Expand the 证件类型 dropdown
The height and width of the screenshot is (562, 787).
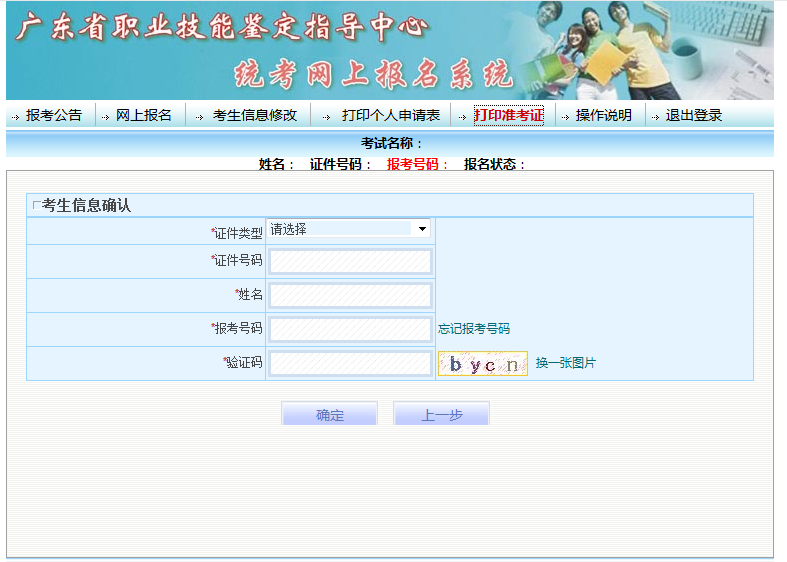[x=349, y=229]
